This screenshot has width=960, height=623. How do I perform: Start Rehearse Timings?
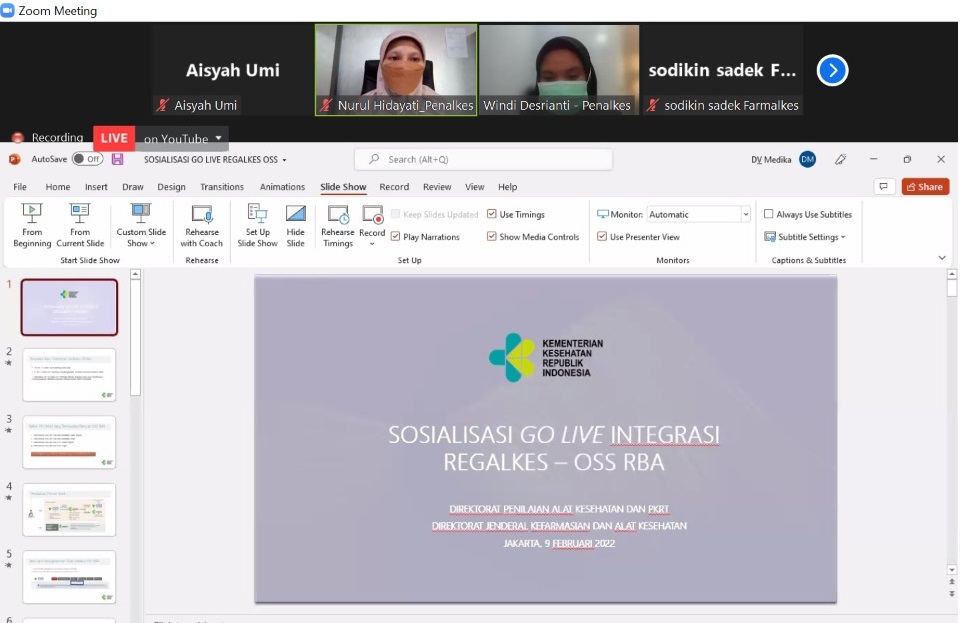[337, 225]
